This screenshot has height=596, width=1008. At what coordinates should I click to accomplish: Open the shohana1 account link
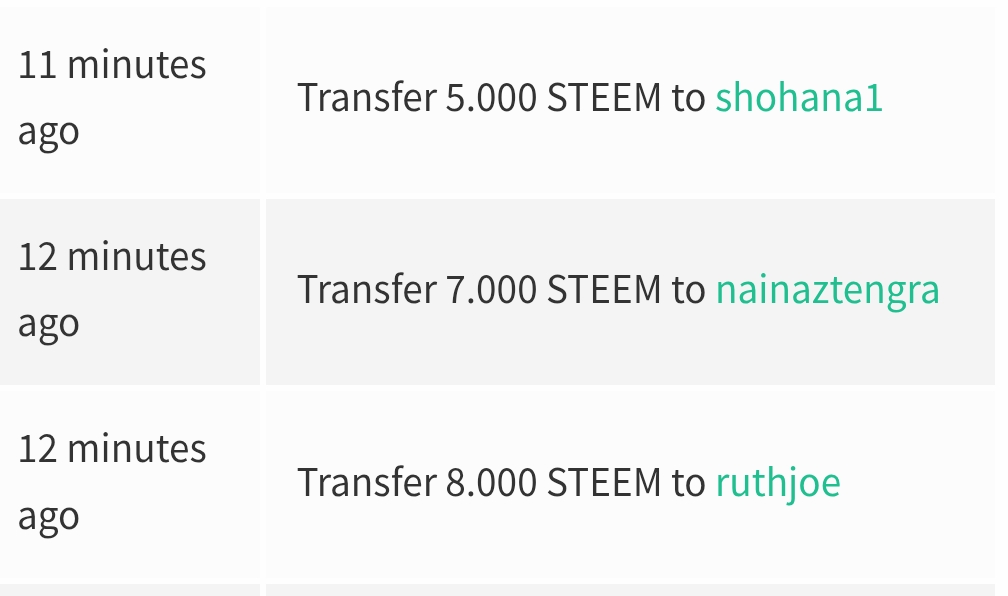(798, 98)
